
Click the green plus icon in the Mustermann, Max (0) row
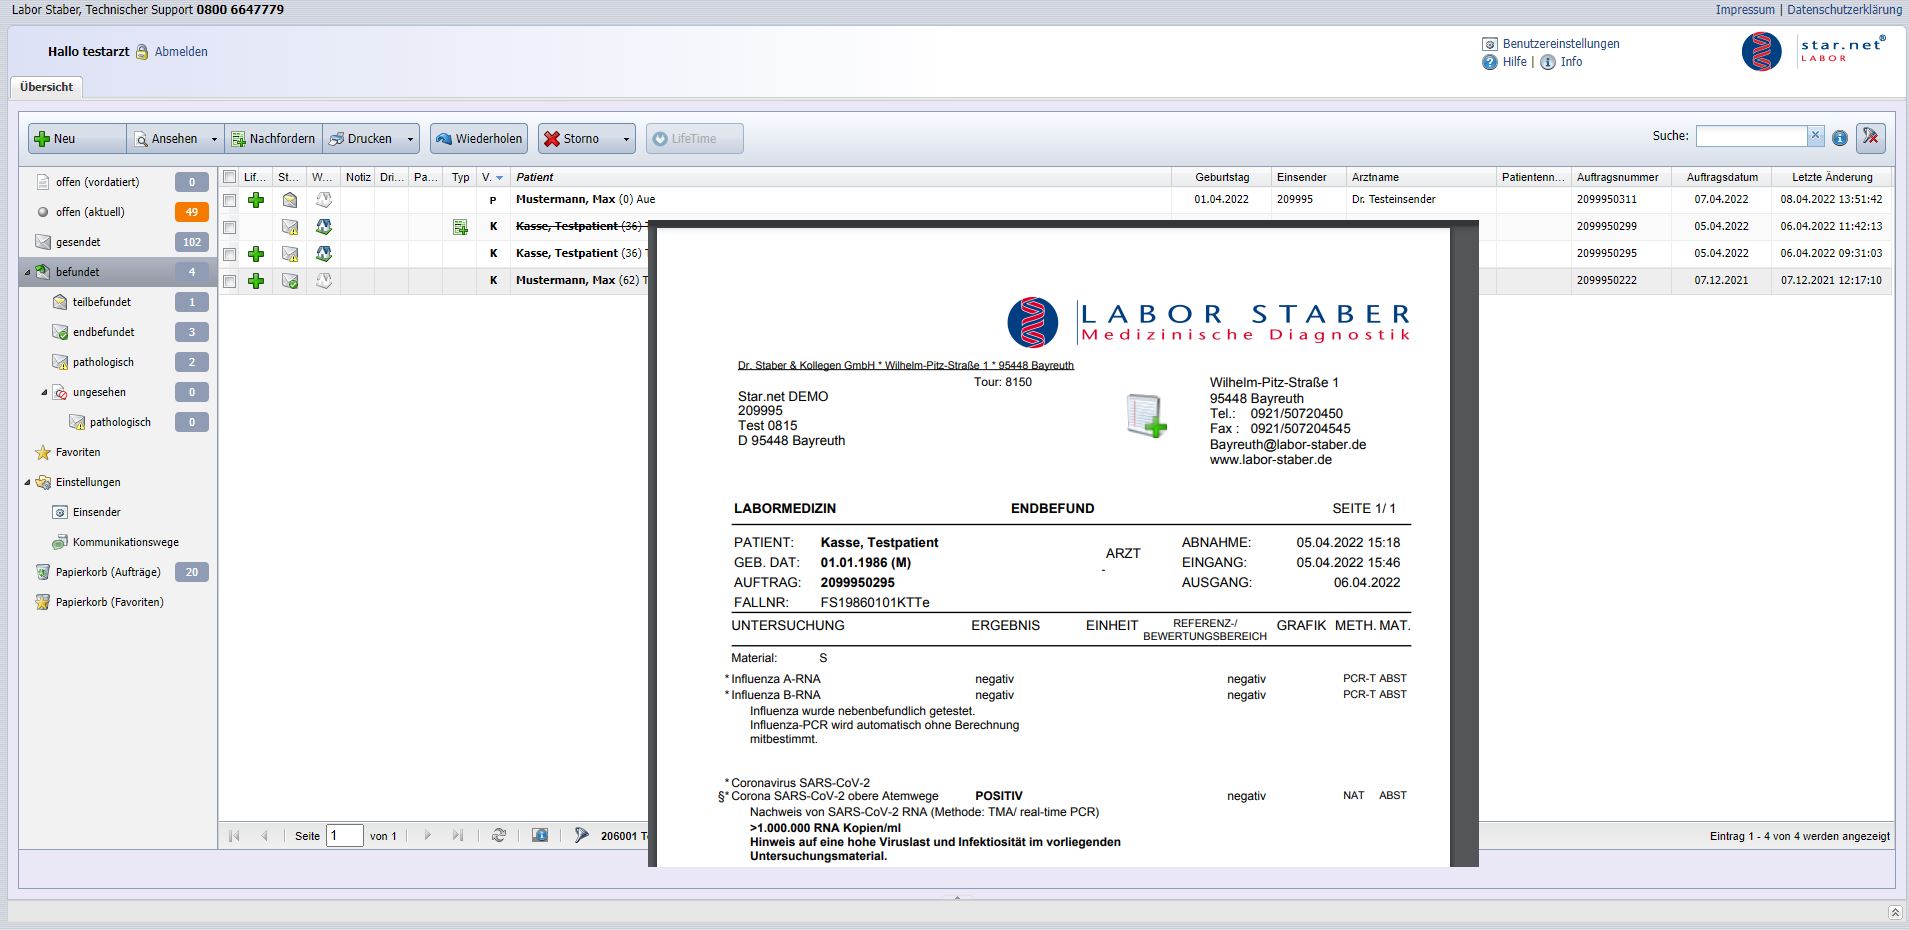coord(256,200)
